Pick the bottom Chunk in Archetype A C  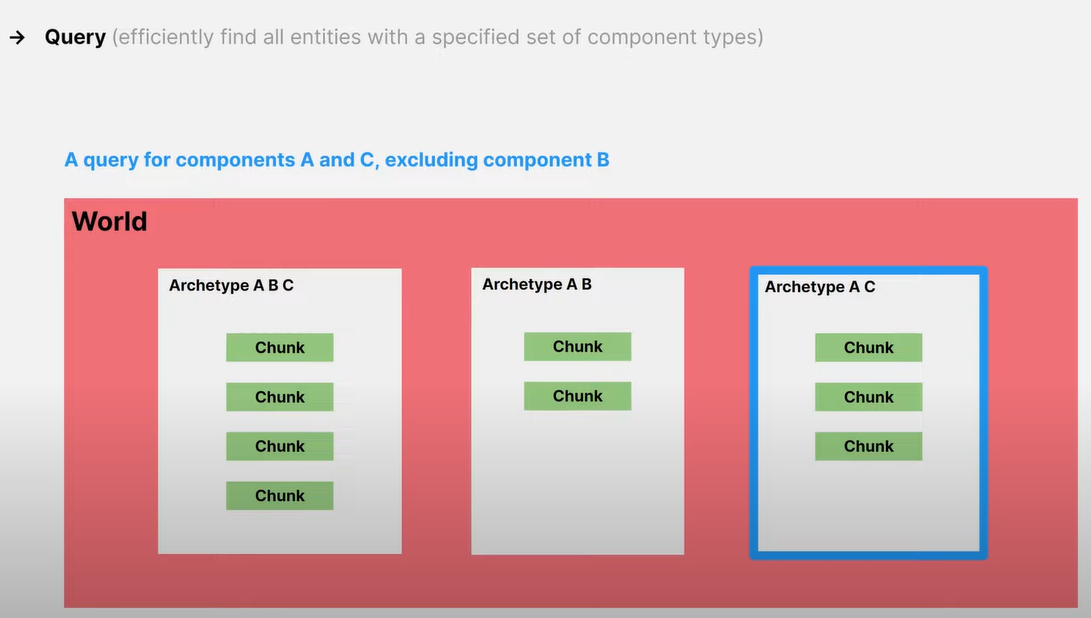[x=868, y=446]
